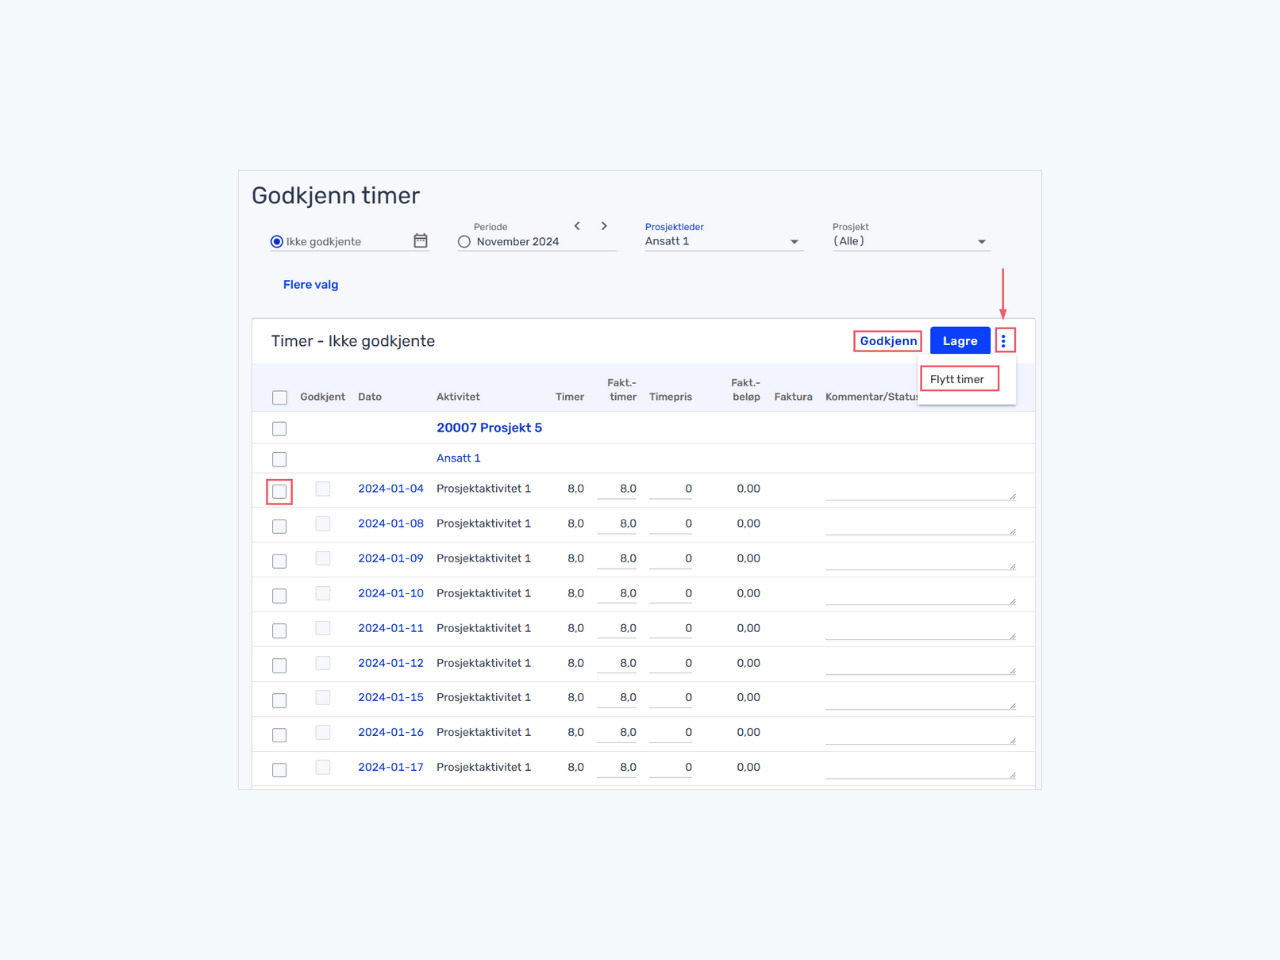Click the Timepris column header
The width and height of the screenshot is (1280, 960).
coord(671,397)
